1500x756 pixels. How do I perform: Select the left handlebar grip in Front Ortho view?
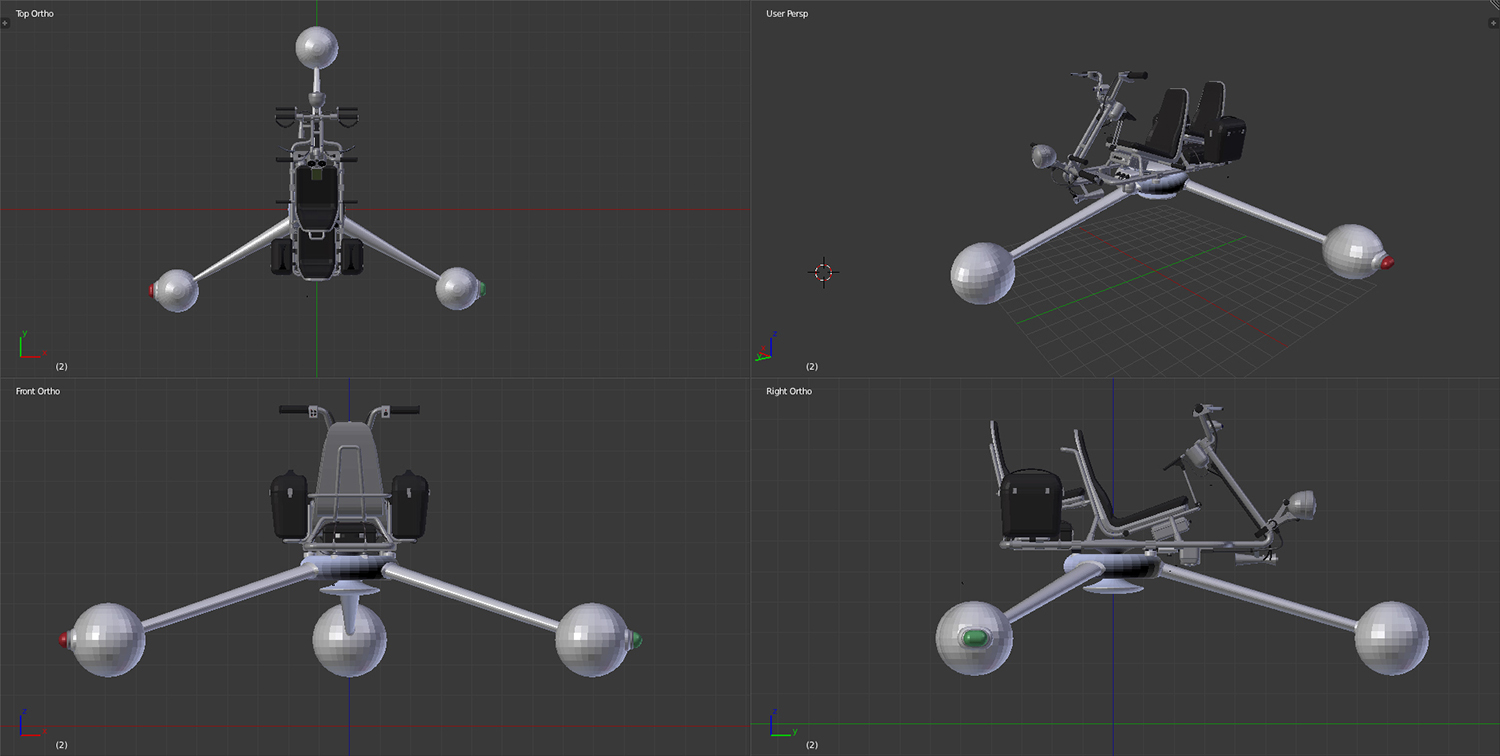tap(295, 409)
